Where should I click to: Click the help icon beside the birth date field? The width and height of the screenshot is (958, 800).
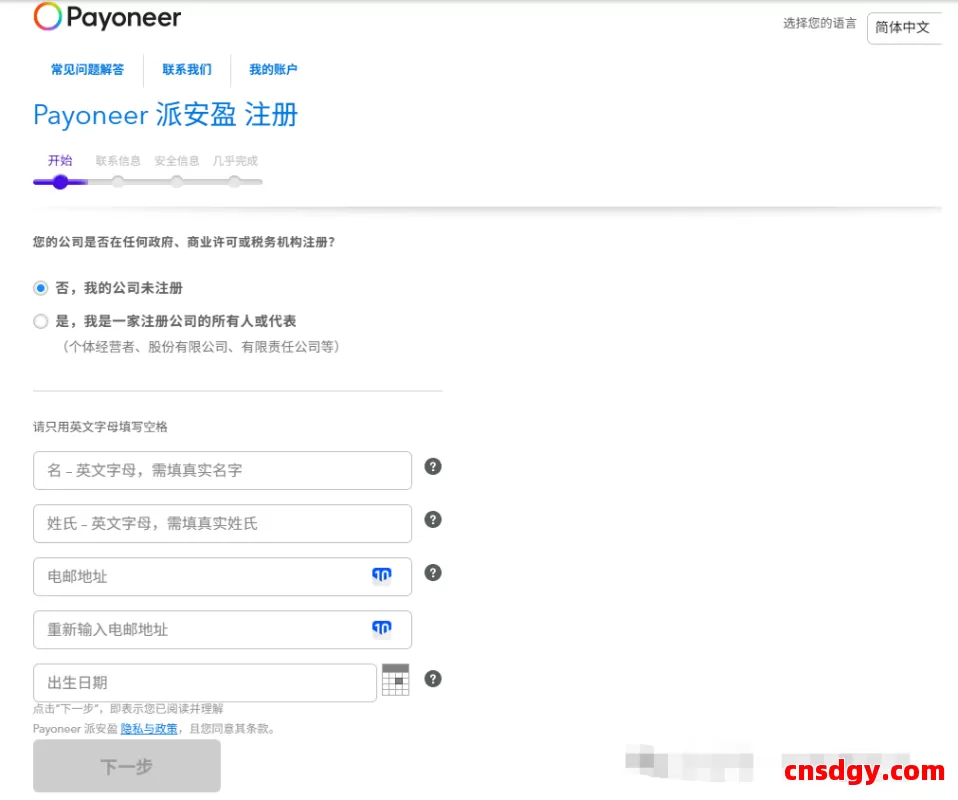click(x=433, y=679)
